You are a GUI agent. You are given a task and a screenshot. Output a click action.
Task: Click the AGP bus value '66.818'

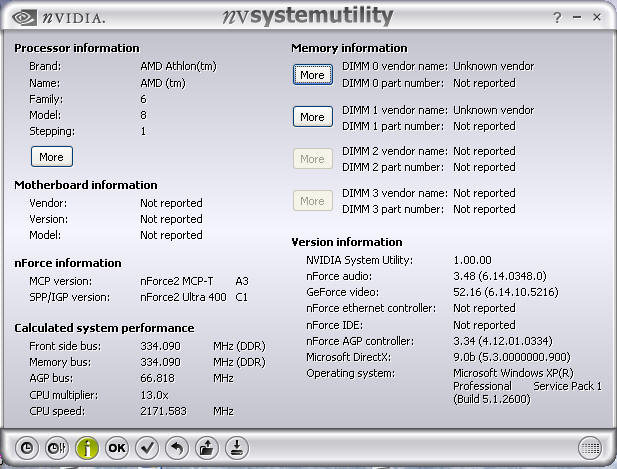[x=157, y=378]
